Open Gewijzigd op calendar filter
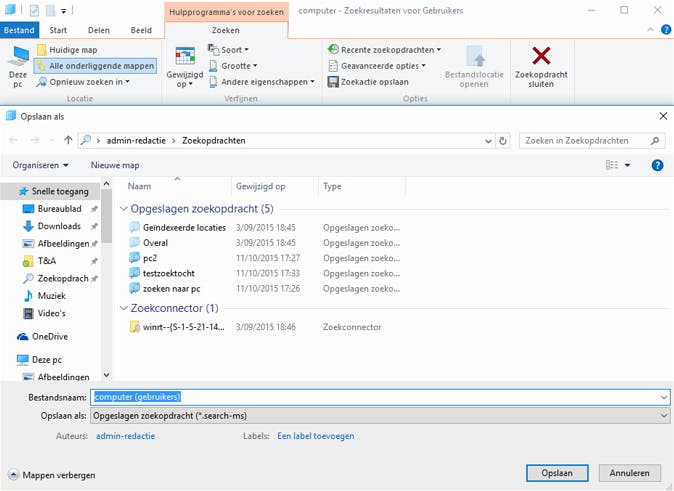 pos(185,67)
